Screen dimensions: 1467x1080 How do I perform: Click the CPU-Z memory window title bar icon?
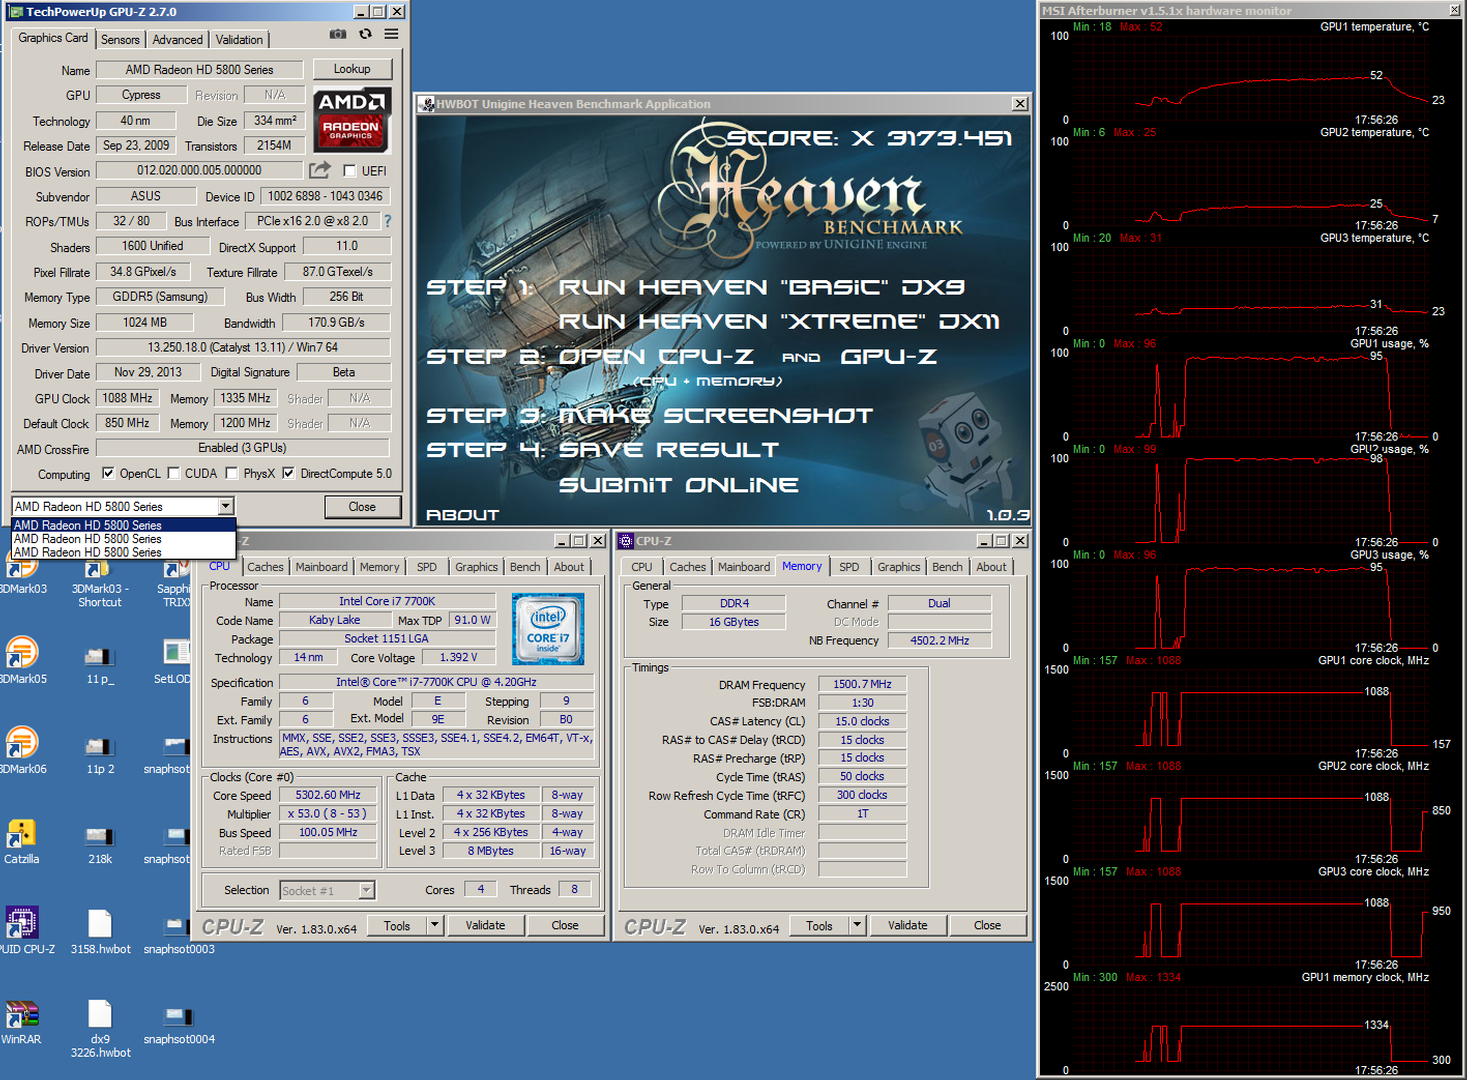(626, 541)
